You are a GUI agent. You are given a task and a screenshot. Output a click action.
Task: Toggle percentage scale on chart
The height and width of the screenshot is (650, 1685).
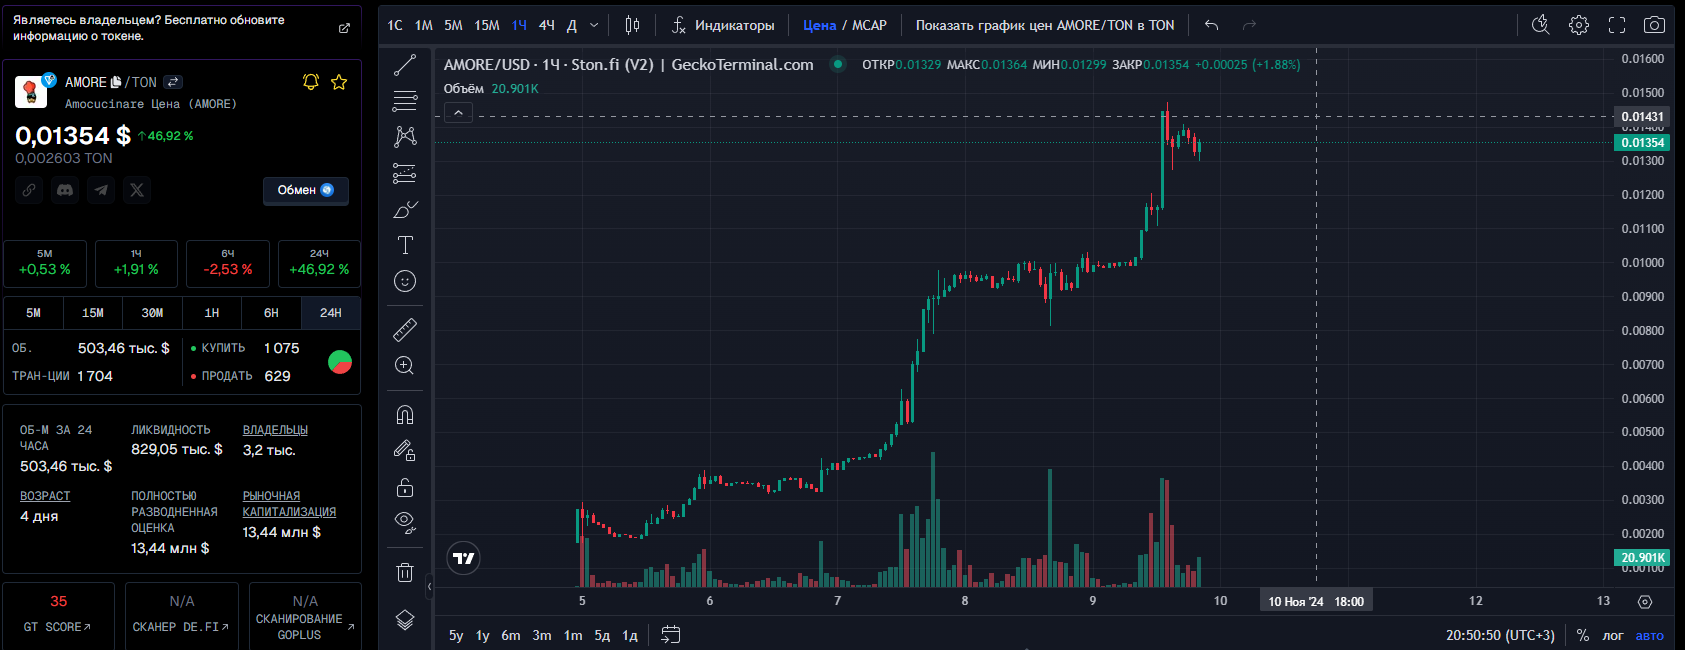pos(1583,635)
